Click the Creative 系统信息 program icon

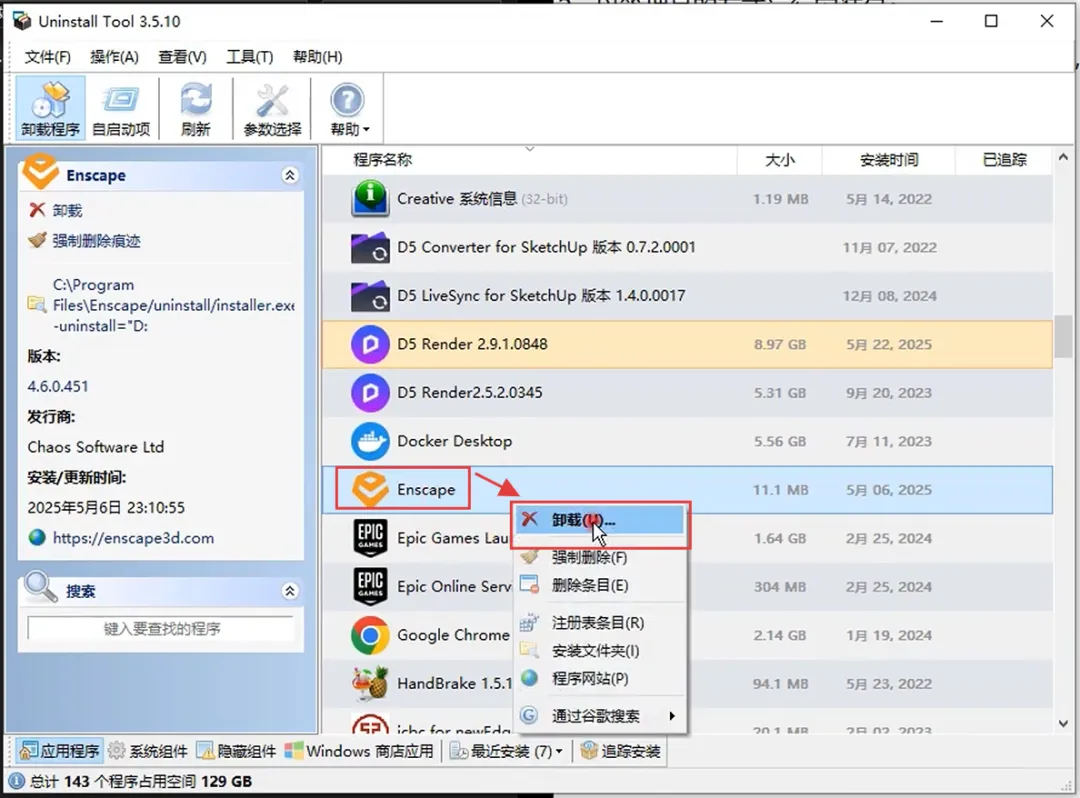(x=370, y=198)
